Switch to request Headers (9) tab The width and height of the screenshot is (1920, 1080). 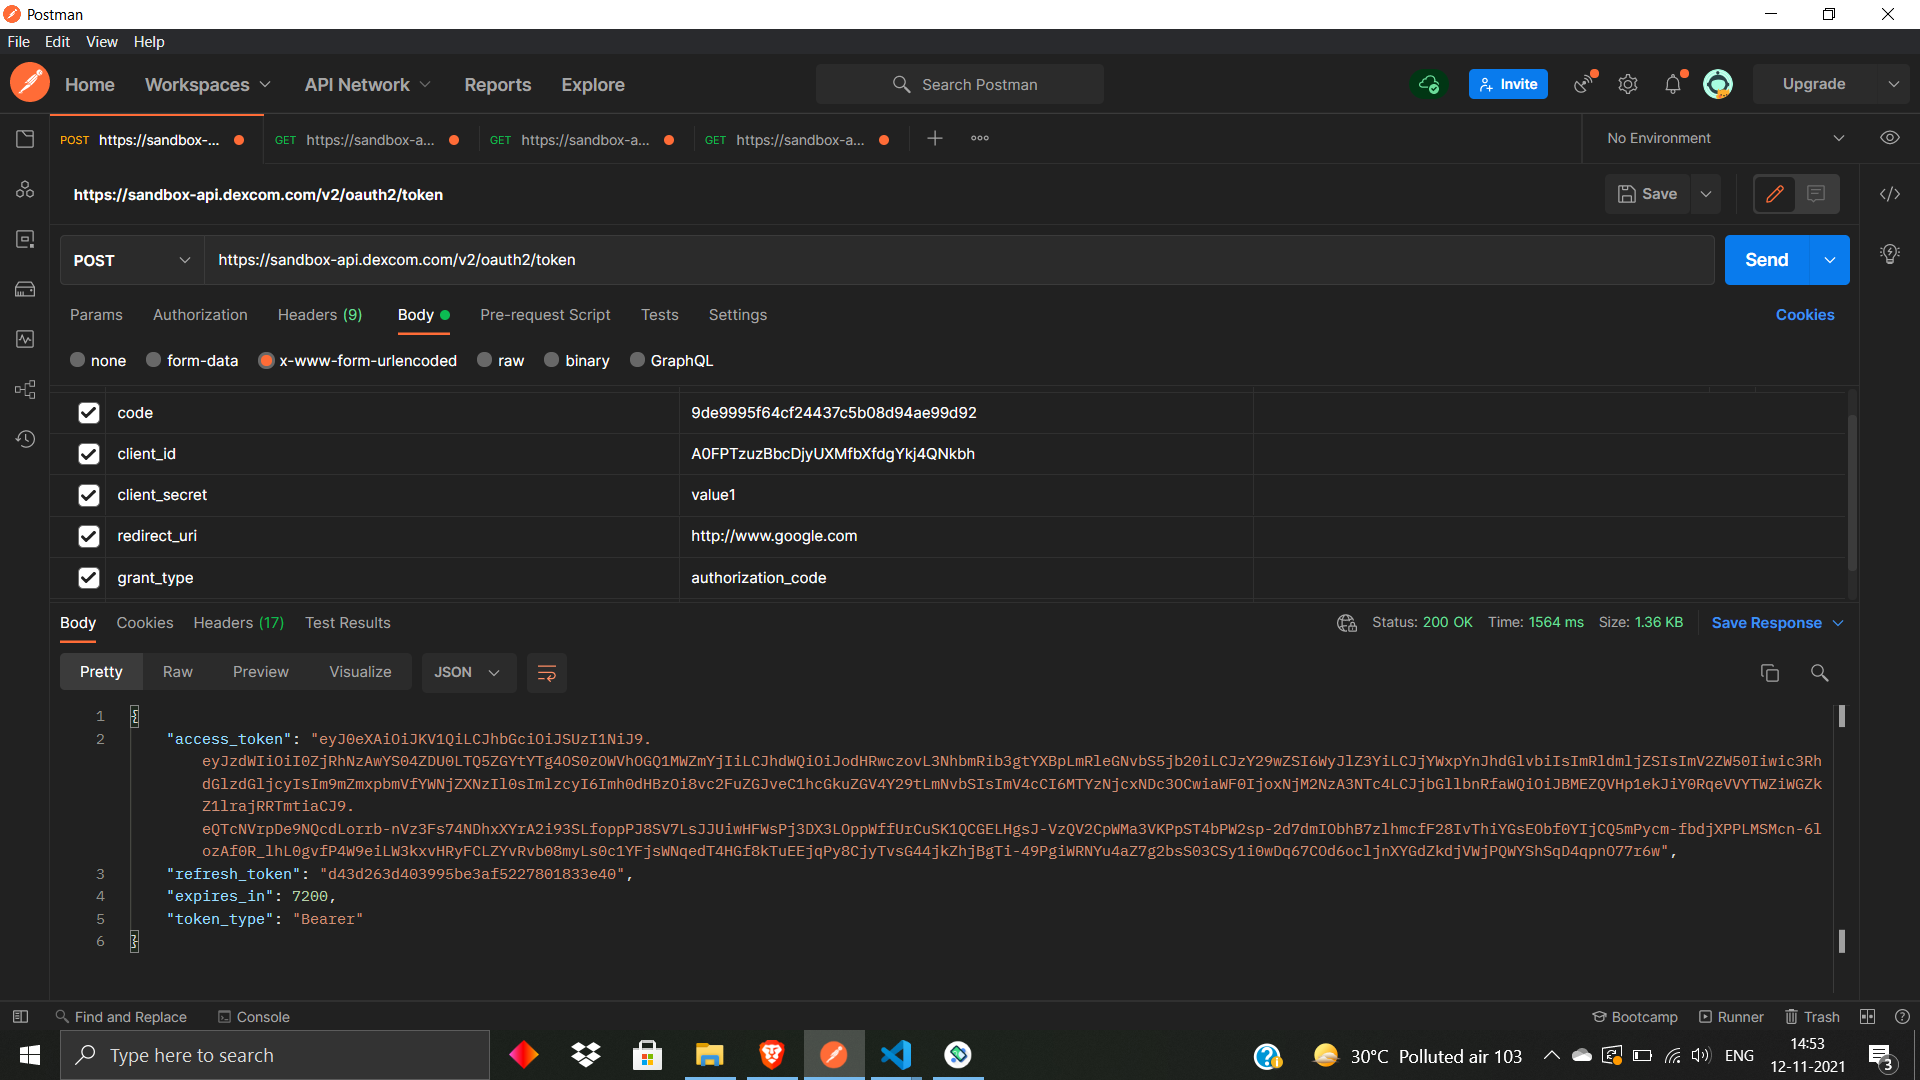coord(320,315)
